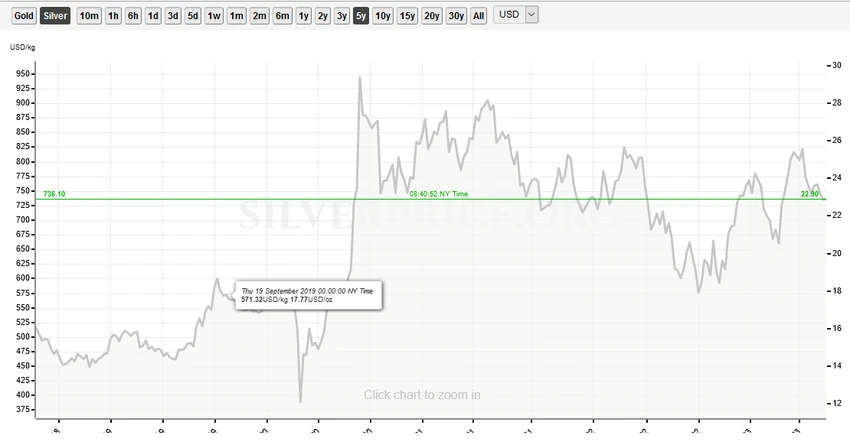
Task: Select the 20y range button
Action: click(432, 16)
